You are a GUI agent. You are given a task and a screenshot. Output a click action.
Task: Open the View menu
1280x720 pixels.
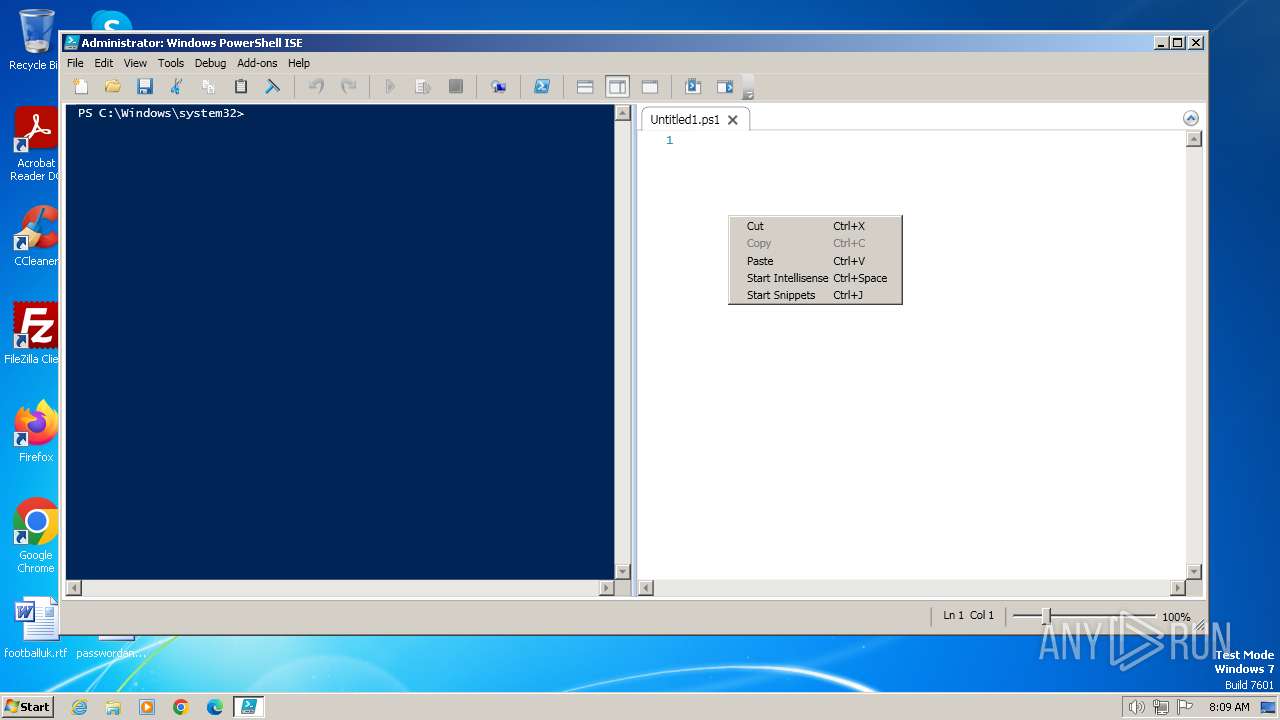pyautogui.click(x=135, y=63)
